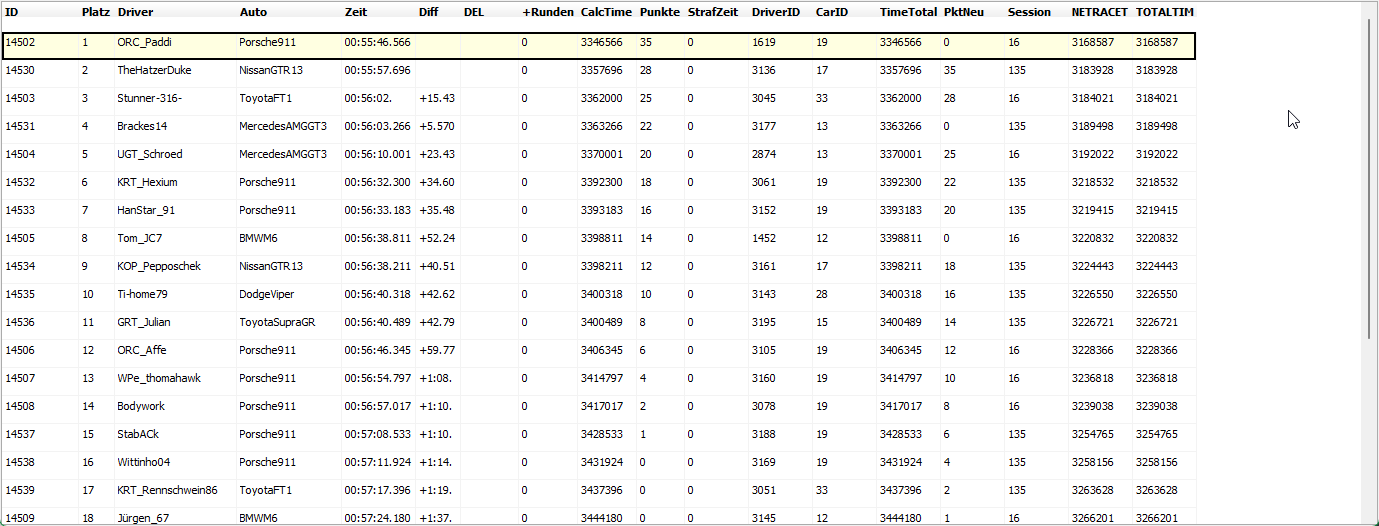Click the vertical scrollbar thumb
This screenshot has width=1379, height=526.
(x=1370, y=180)
